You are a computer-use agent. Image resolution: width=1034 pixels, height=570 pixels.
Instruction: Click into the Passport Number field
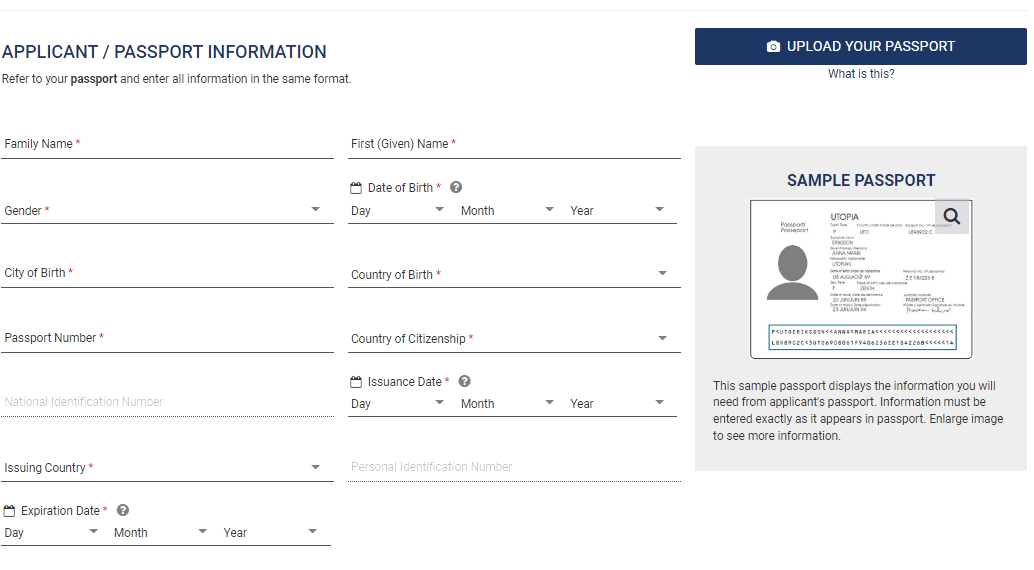[x=167, y=339]
